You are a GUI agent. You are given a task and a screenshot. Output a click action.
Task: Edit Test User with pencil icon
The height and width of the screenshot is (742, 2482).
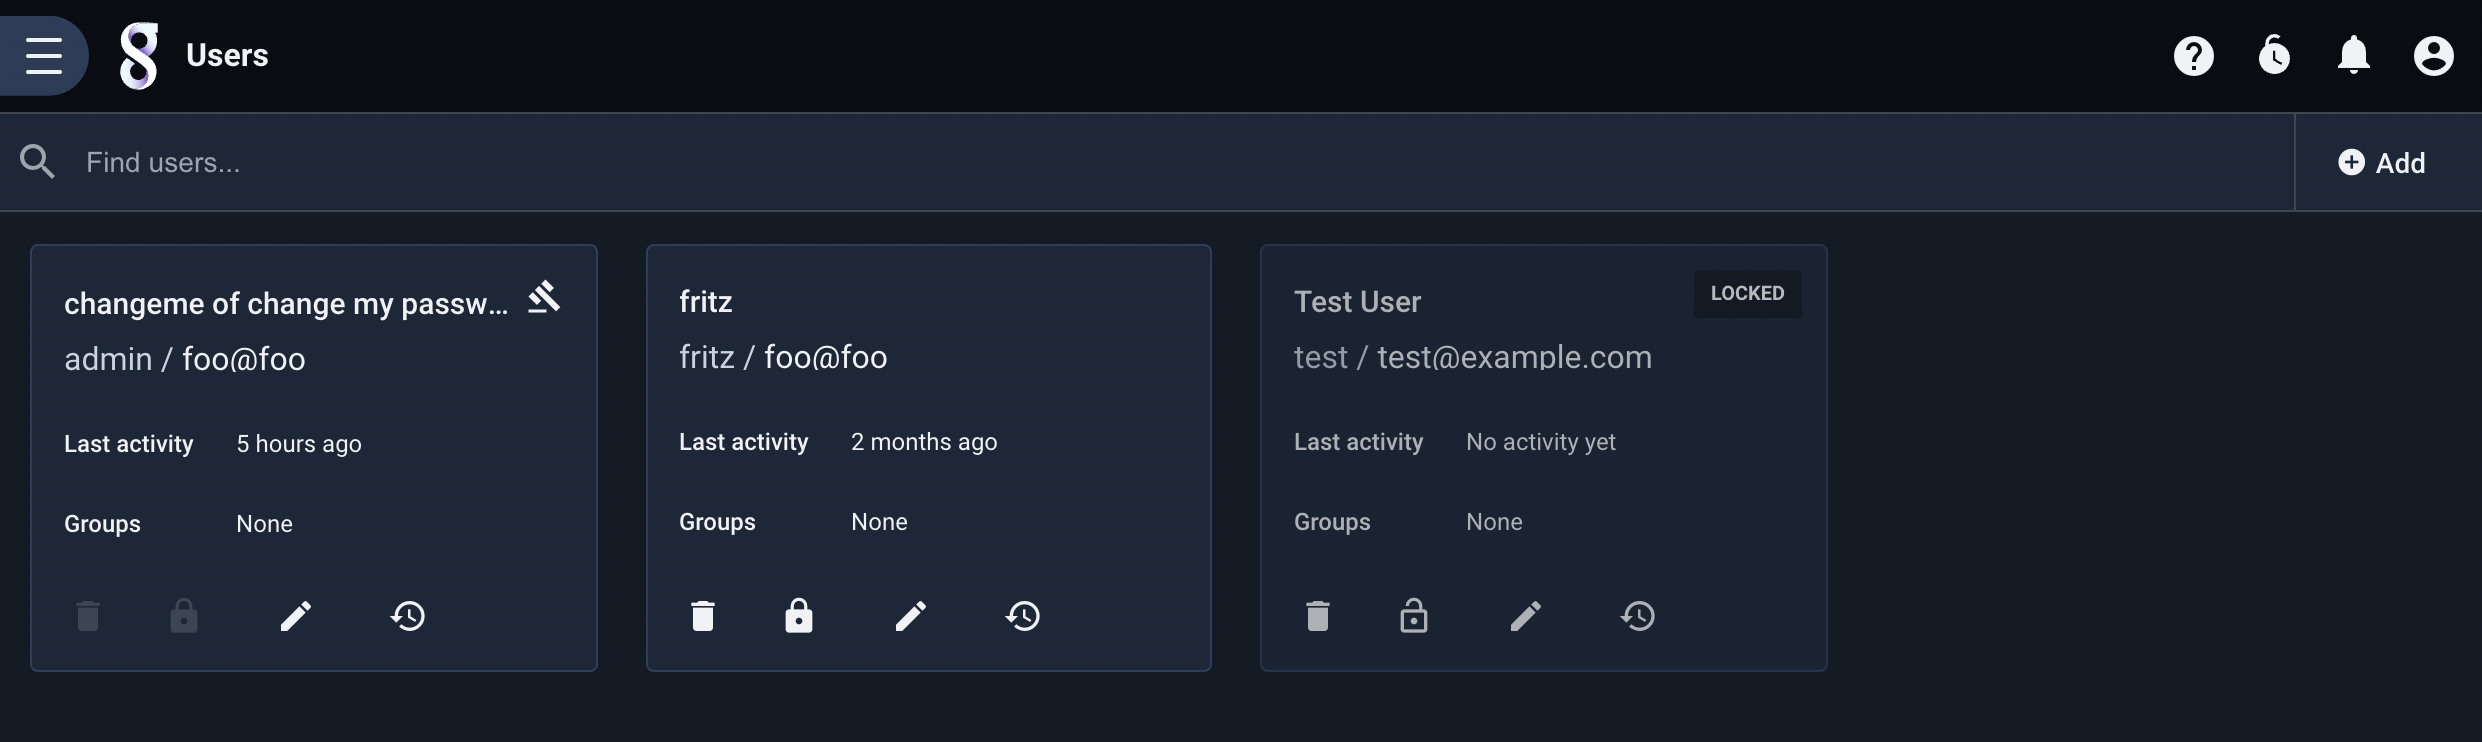pos(1526,616)
